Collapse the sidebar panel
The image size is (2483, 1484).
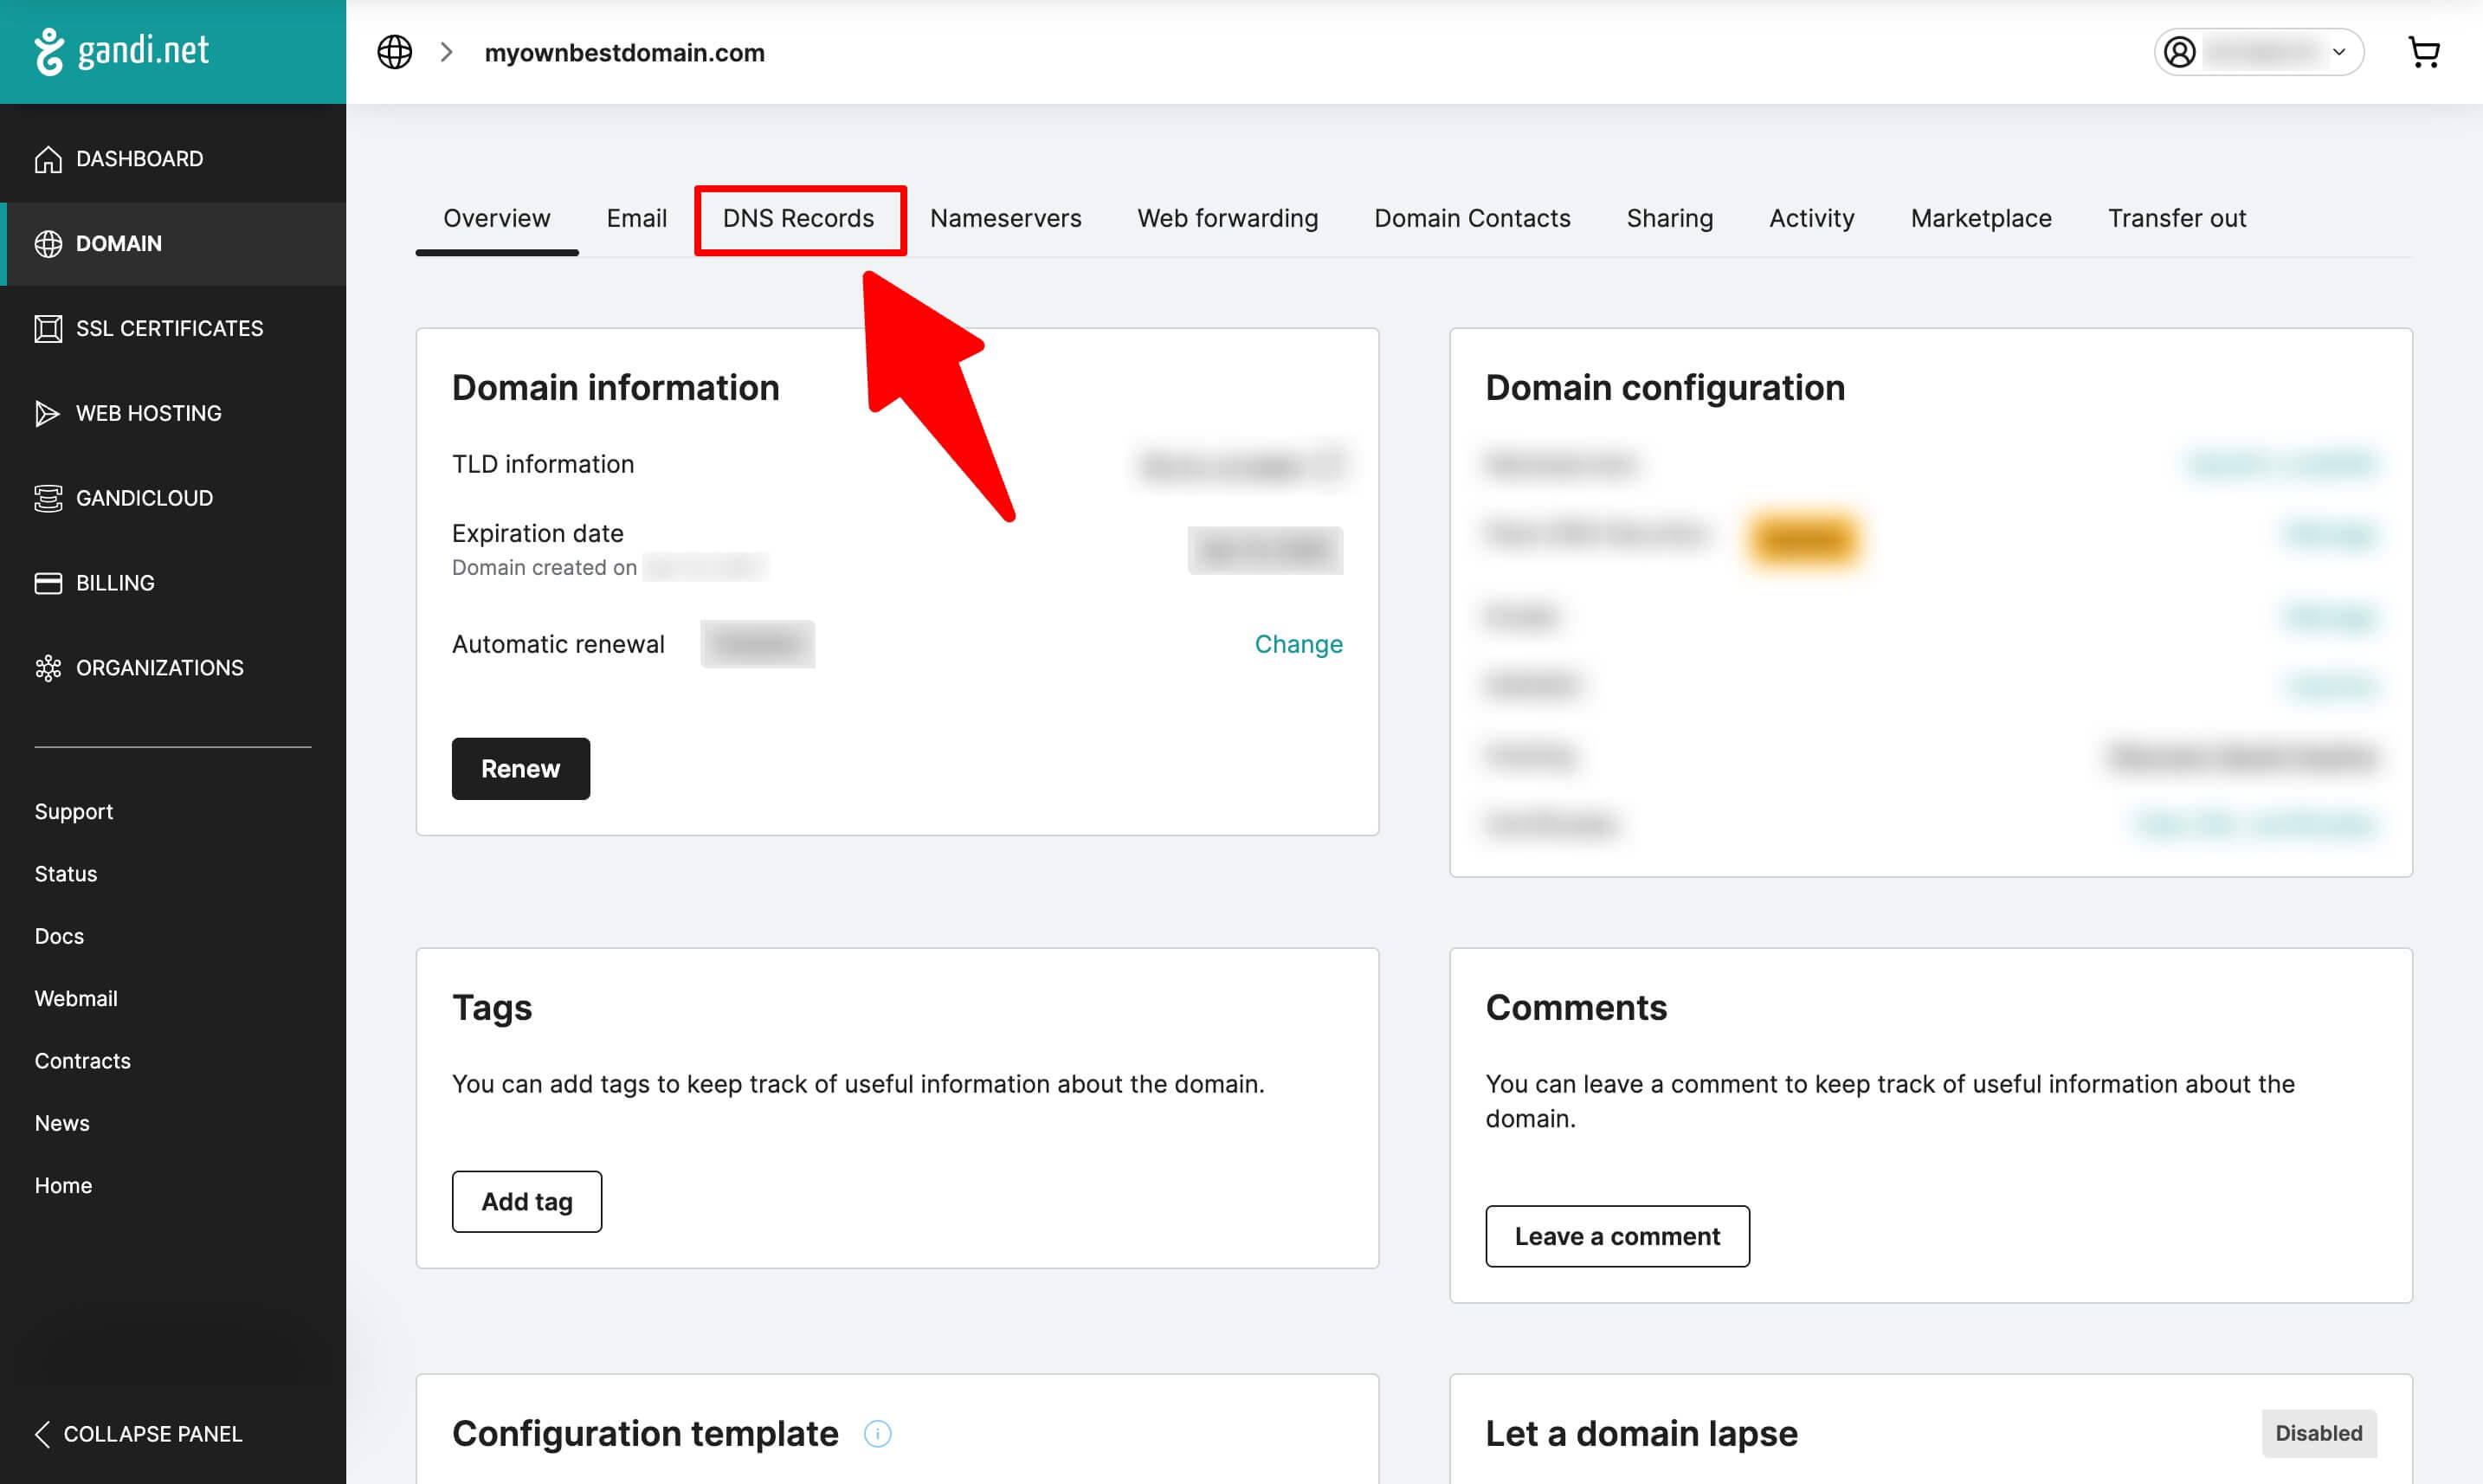tap(139, 1434)
